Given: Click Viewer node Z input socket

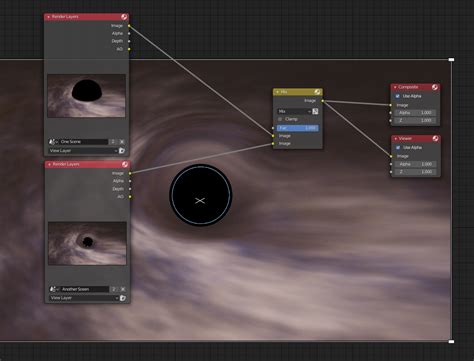Looking at the screenshot, I should [x=391, y=172].
